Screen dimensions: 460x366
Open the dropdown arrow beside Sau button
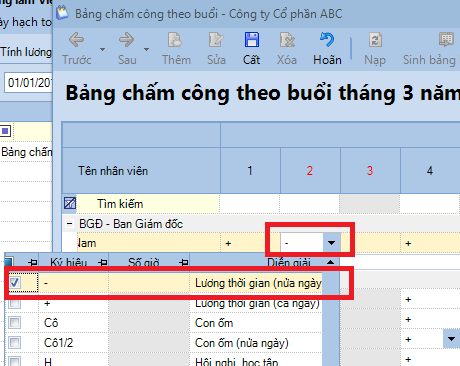tap(146, 49)
